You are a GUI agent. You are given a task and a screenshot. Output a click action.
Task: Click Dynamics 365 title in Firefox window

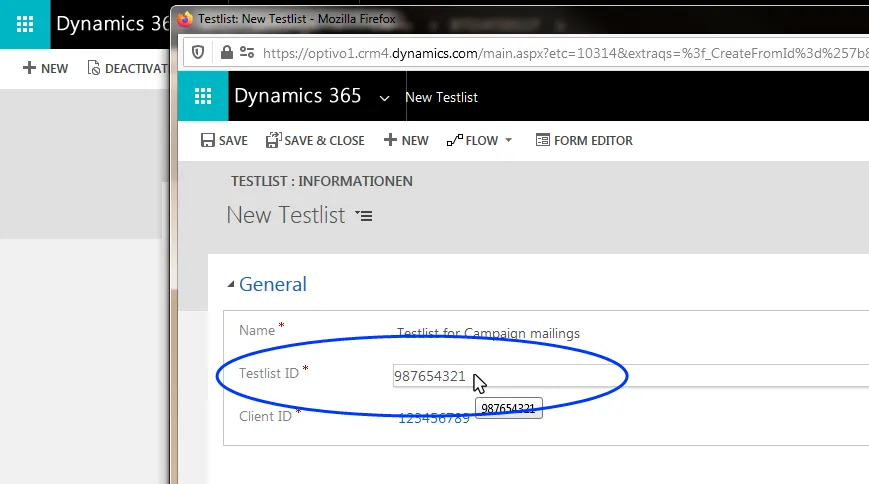tap(298, 96)
